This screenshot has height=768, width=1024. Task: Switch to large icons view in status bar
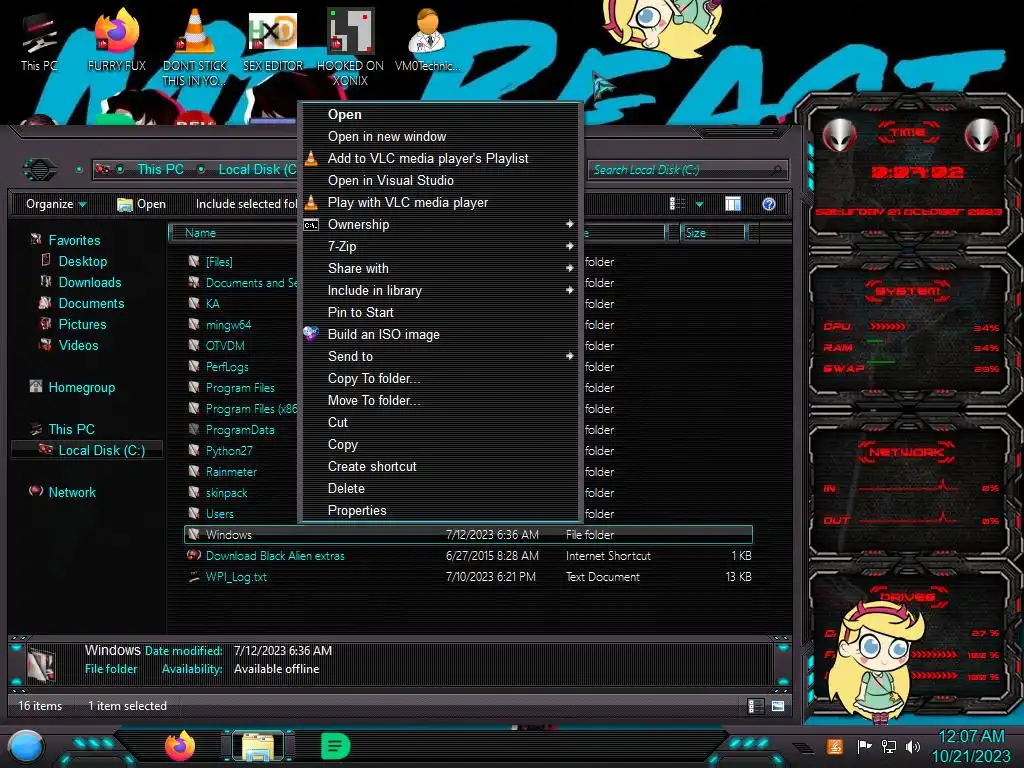778,706
